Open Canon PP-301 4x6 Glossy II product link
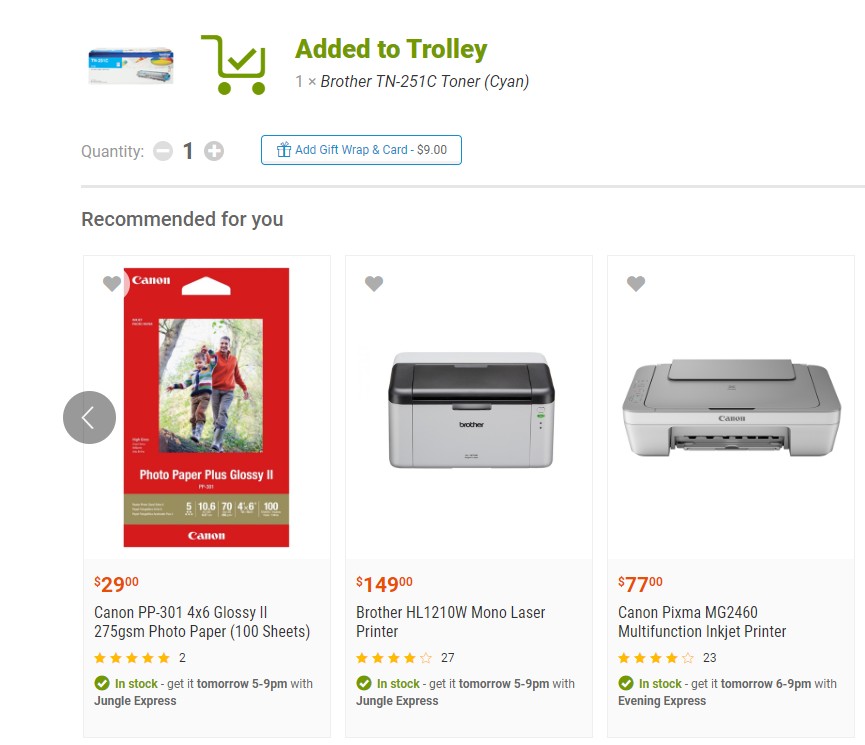The width and height of the screenshot is (865, 745). [x=202, y=622]
